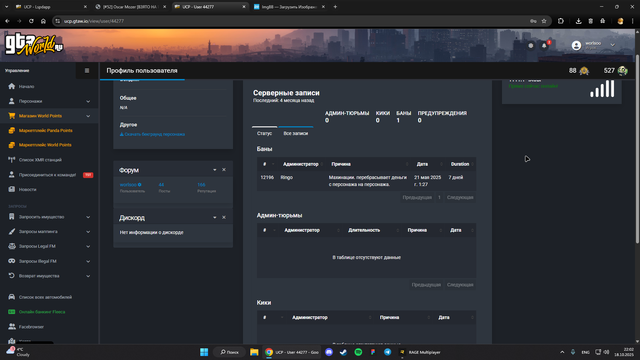Click the round theme icon beside bell
The image size is (640, 360).
tap(531, 46)
